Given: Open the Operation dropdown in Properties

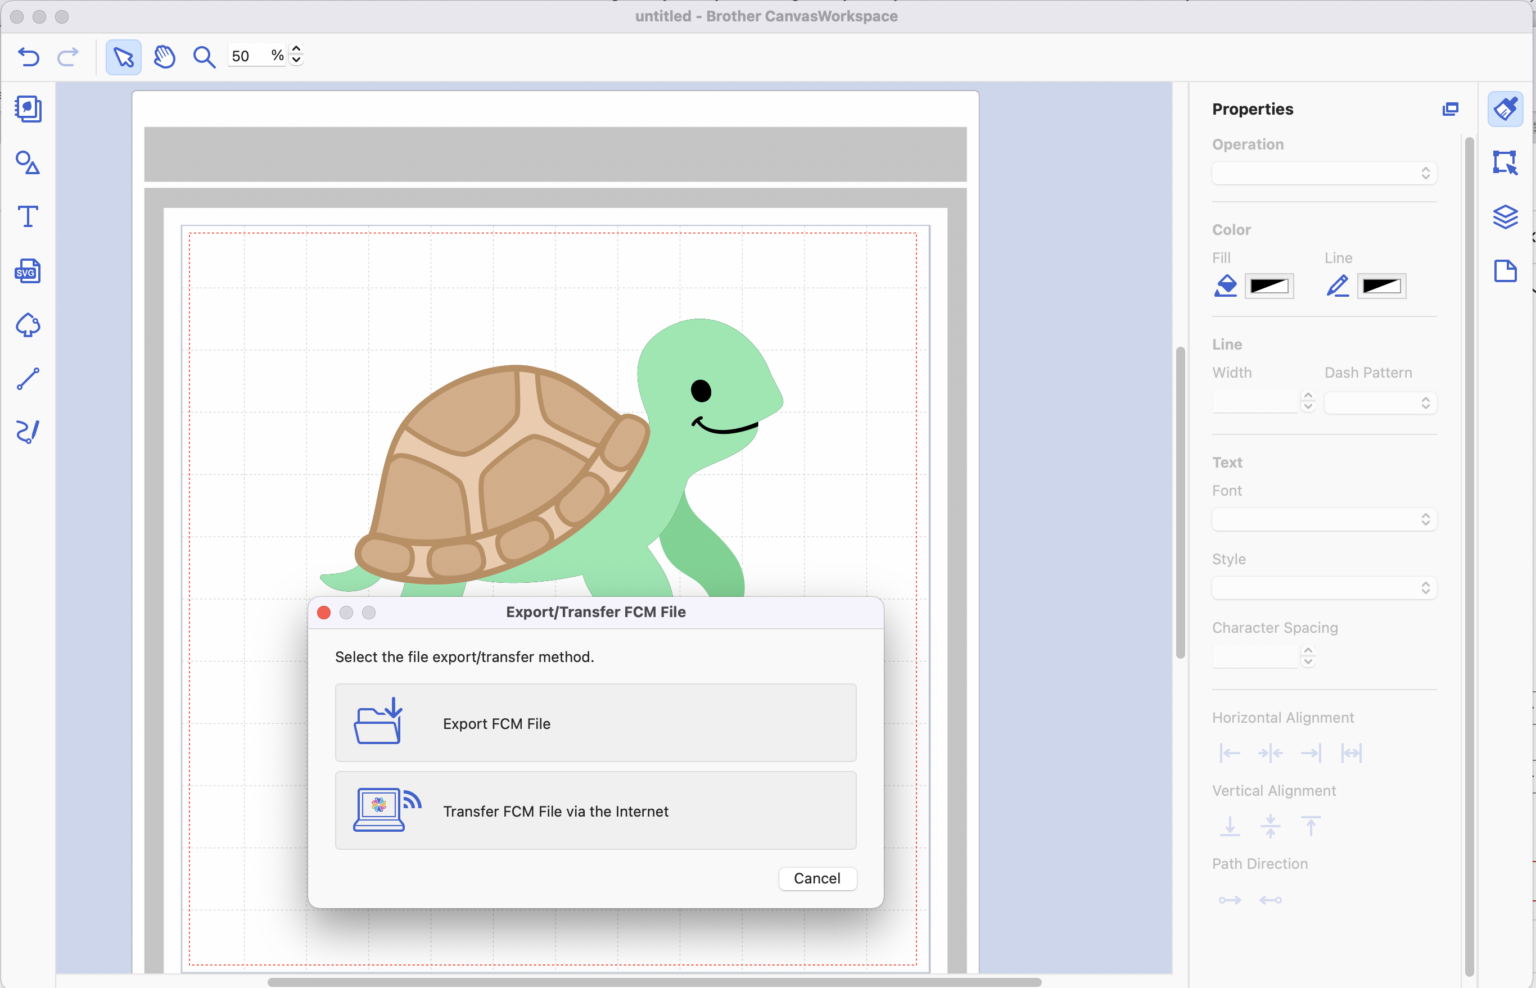Looking at the screenshot, I should tap(1324, 172).
